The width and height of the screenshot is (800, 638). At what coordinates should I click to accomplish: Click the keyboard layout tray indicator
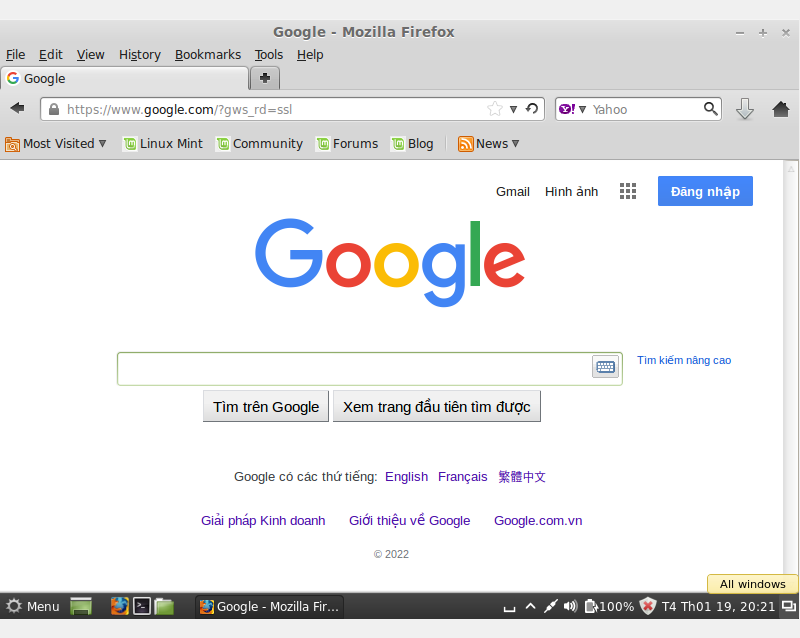(509, 607)
